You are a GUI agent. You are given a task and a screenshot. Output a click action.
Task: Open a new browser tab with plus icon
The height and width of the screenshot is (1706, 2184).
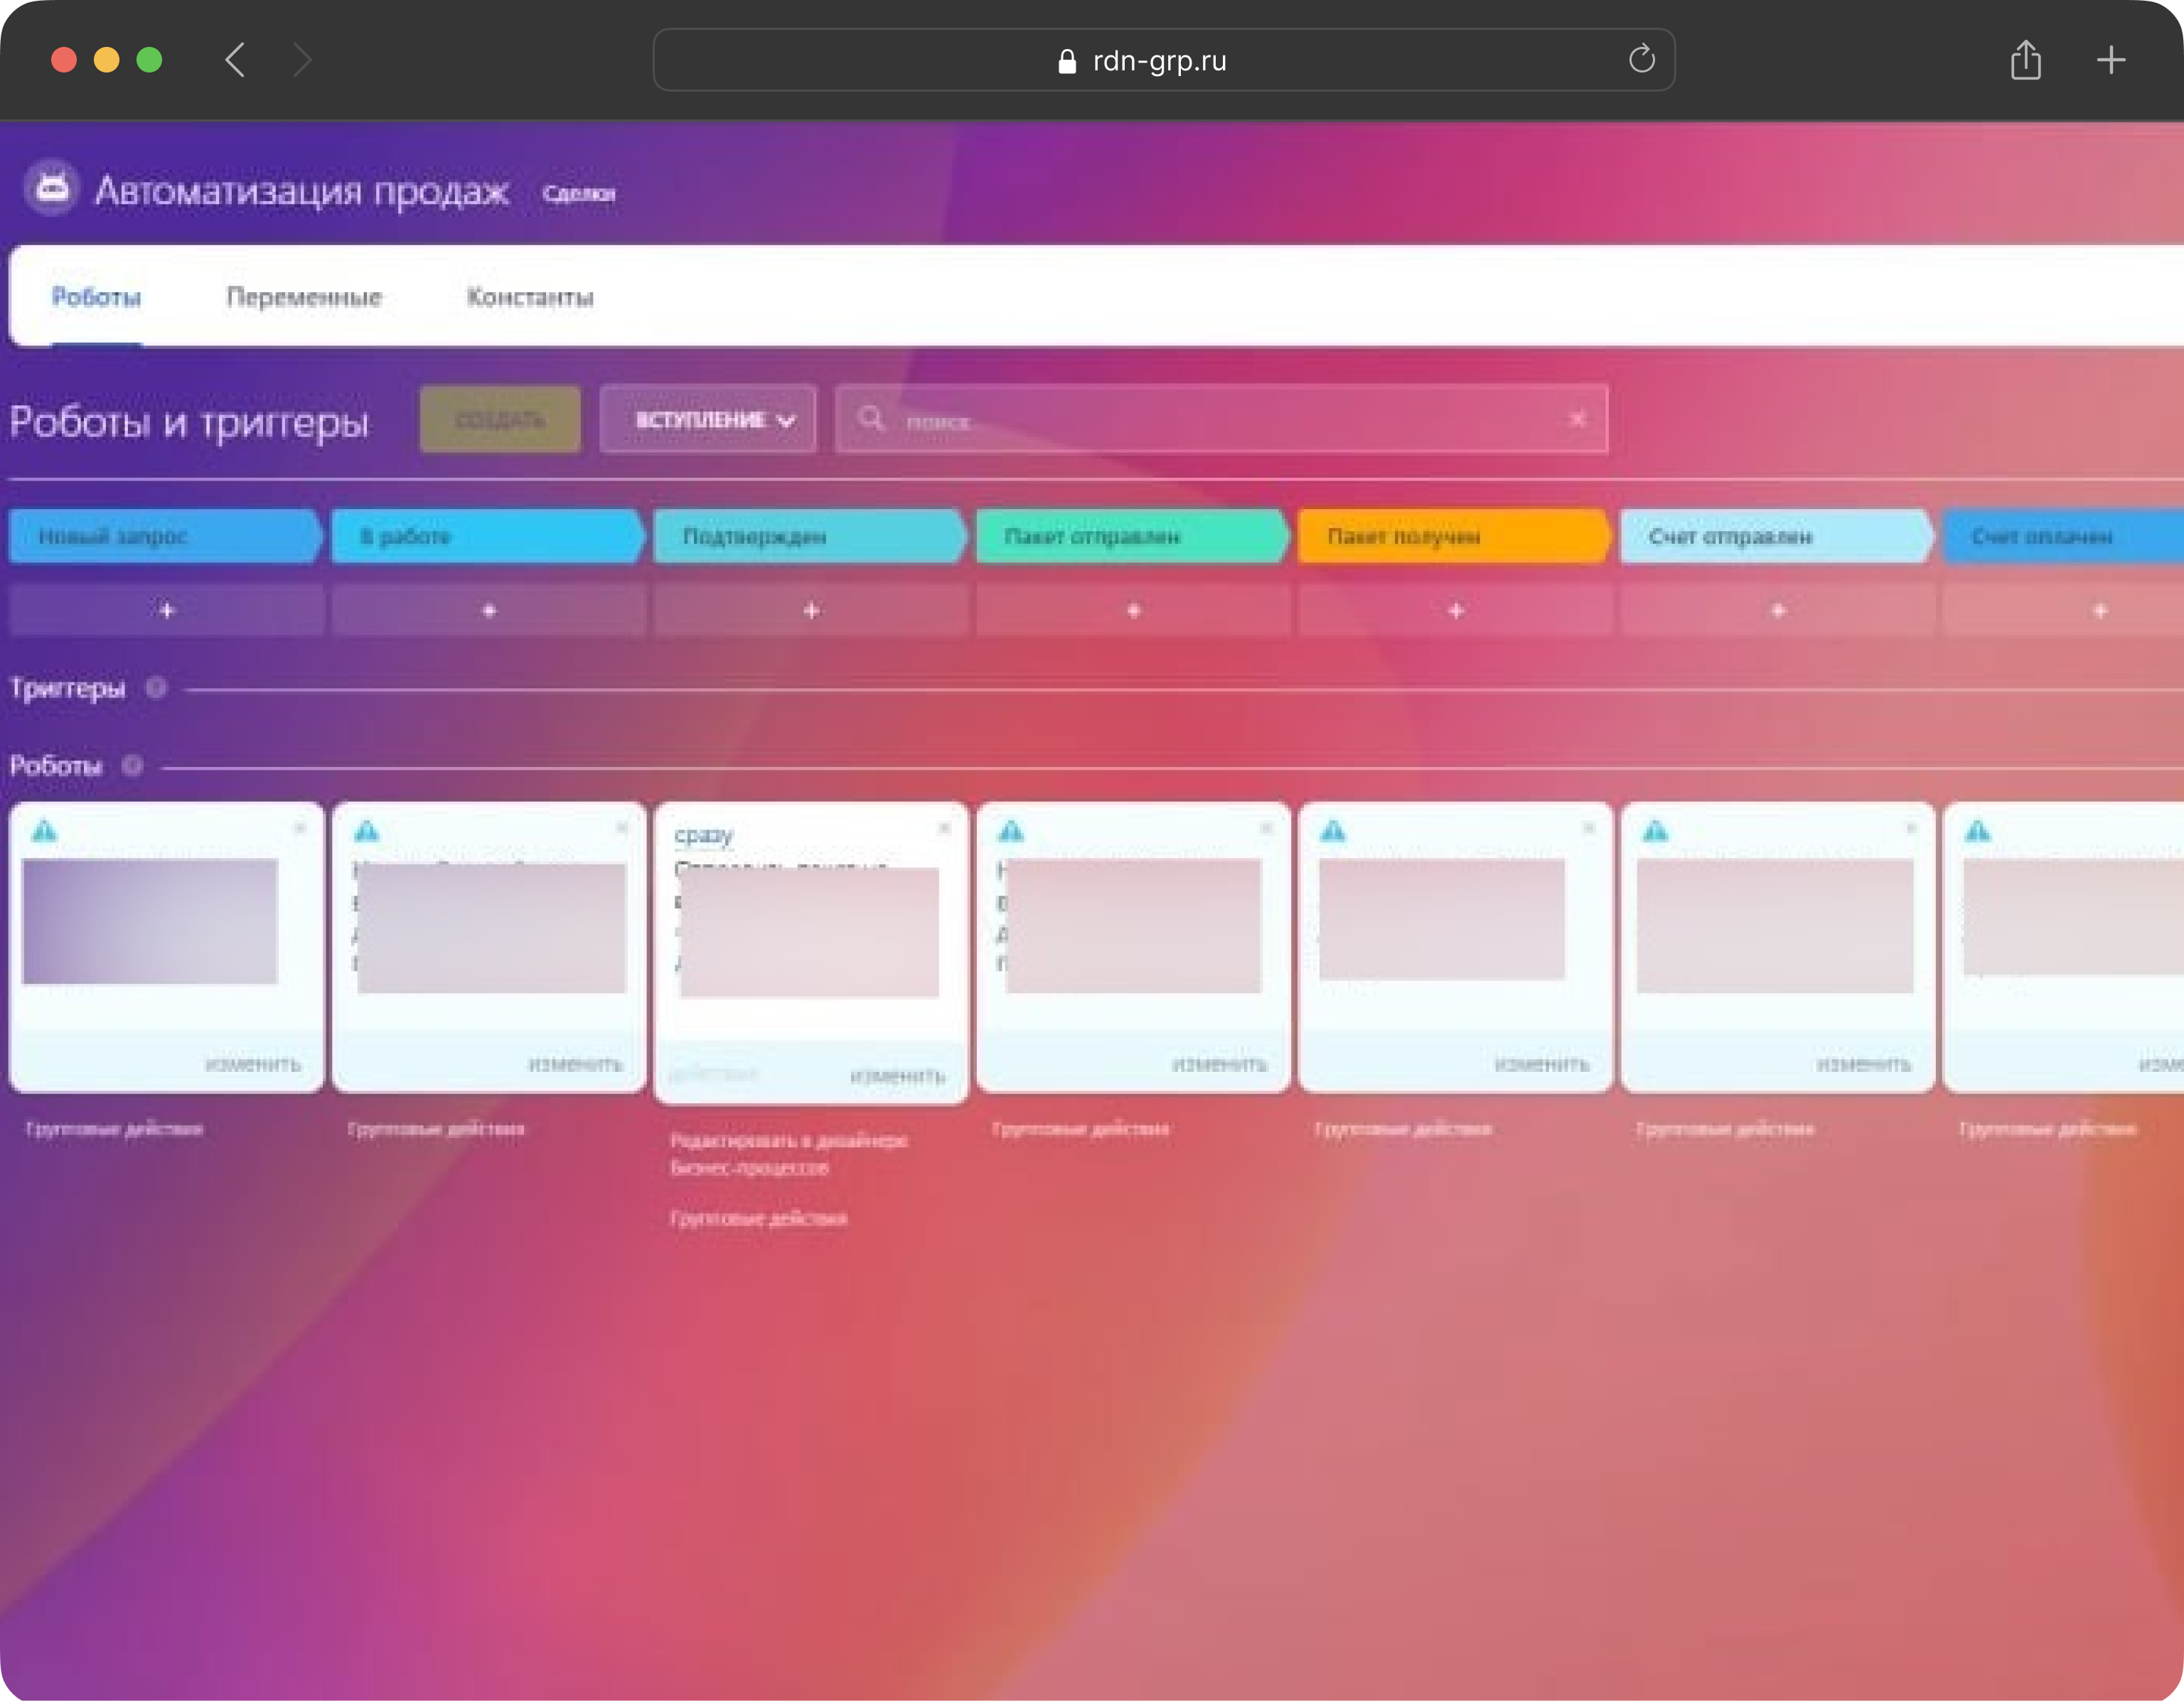click(2110, 60)
